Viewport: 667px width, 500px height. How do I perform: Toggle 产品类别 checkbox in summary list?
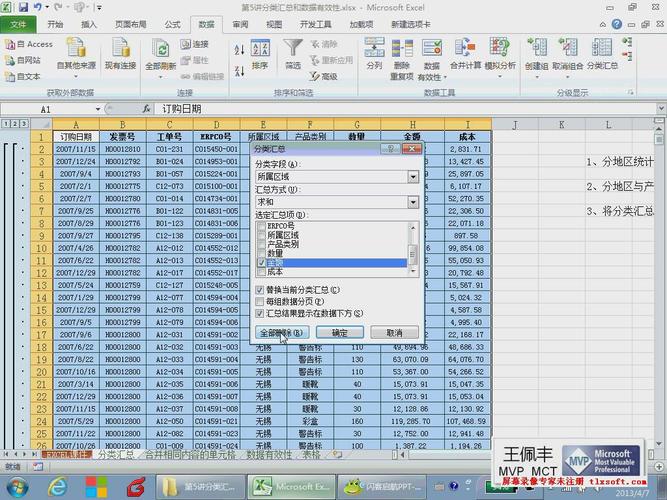click(262, 245)
